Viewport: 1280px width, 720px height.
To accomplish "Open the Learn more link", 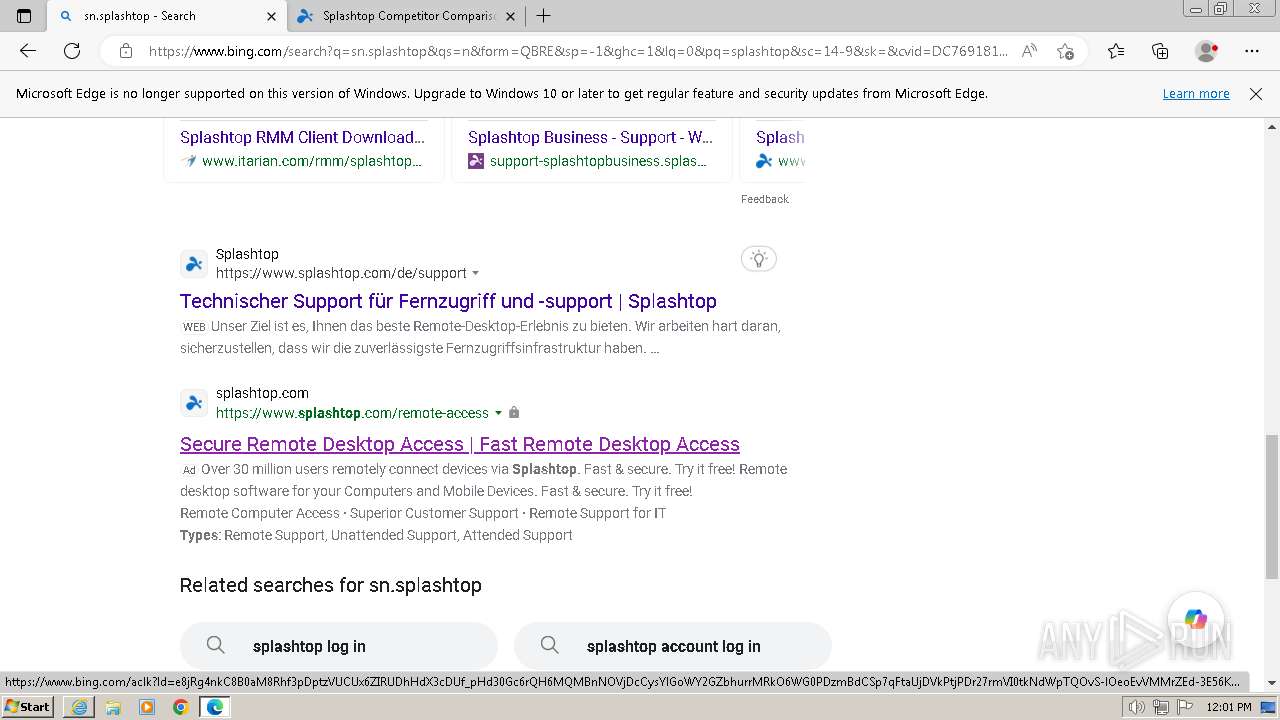I will click(x=1196, y=93).
